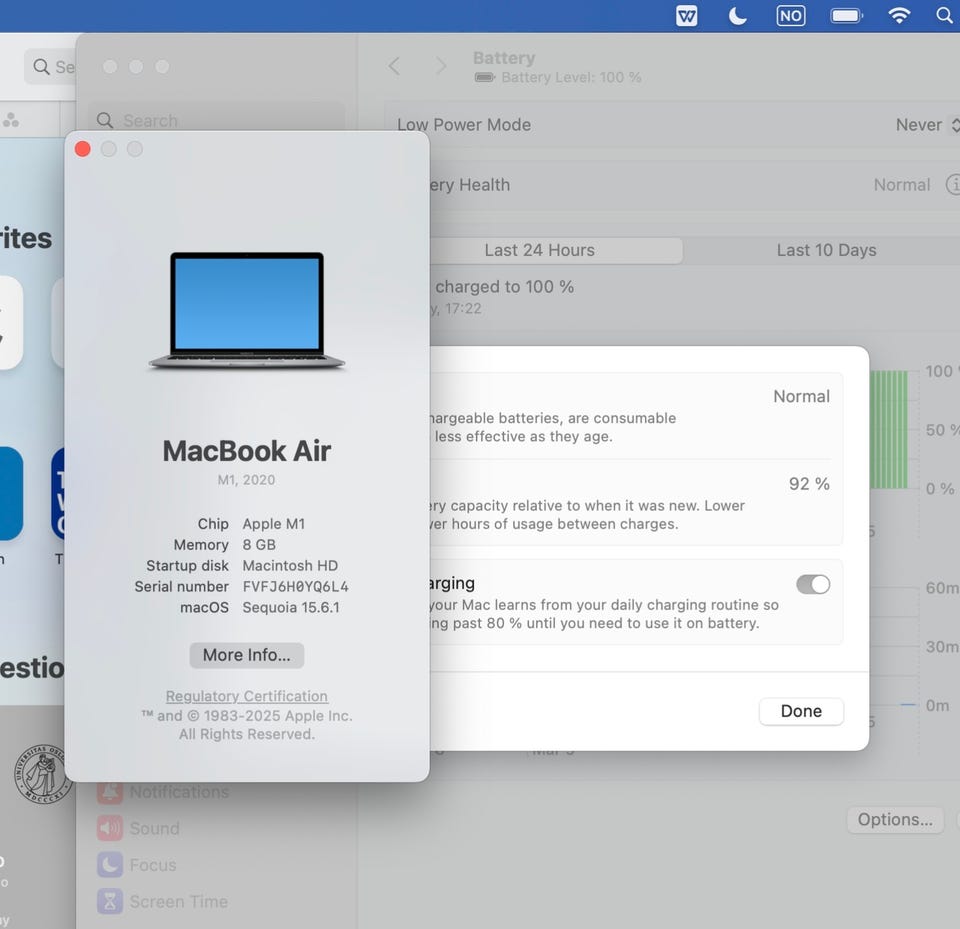Select the Sound sidebar icon
The image size is (960, 929).
pyautogui.click(x=110, y=828)
